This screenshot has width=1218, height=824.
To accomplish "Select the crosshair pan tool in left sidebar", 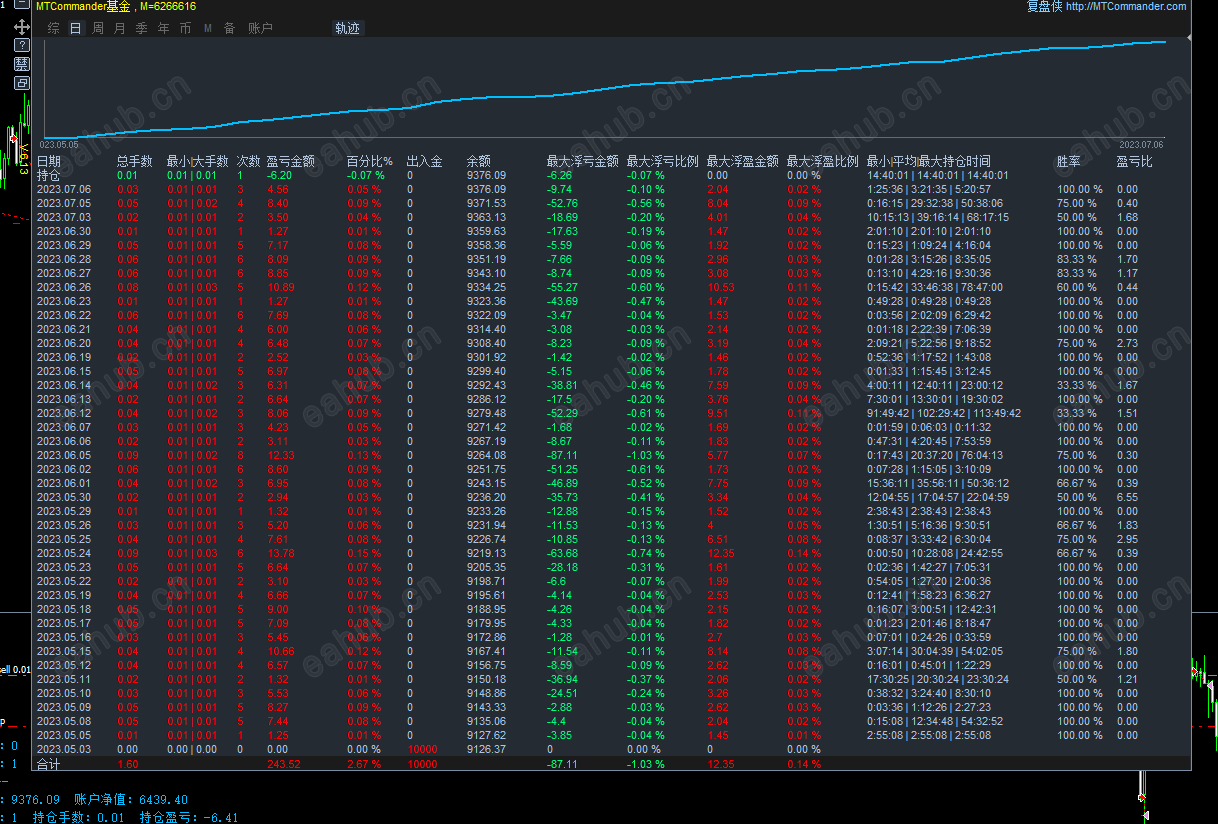I will [x=22, y=26].
